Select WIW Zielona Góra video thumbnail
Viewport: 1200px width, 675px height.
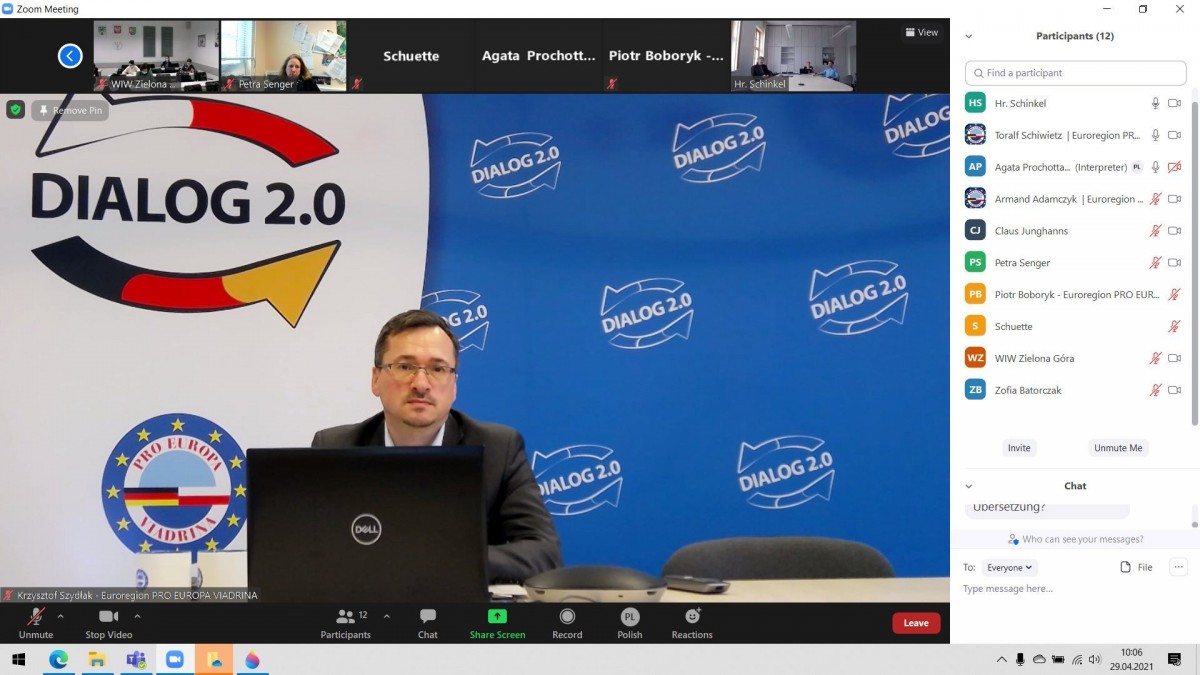pos(156,56)
